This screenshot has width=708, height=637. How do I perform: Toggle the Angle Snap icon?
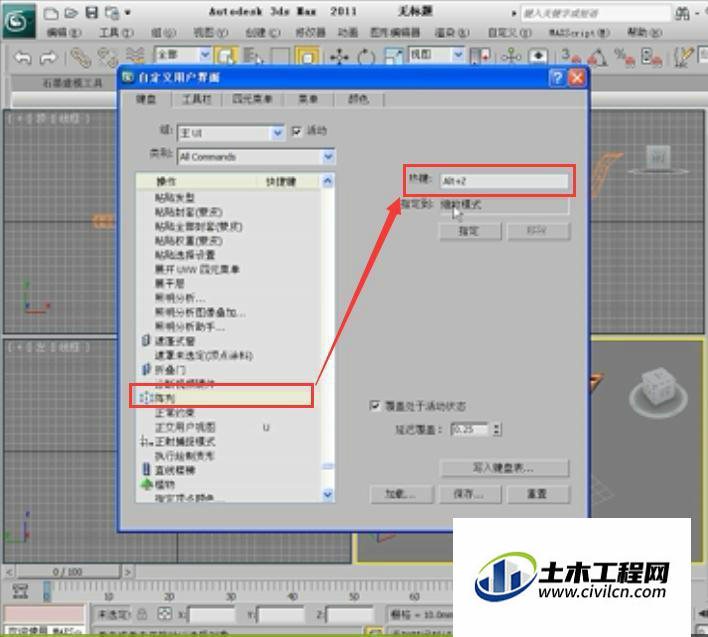(x=597, y=57)
